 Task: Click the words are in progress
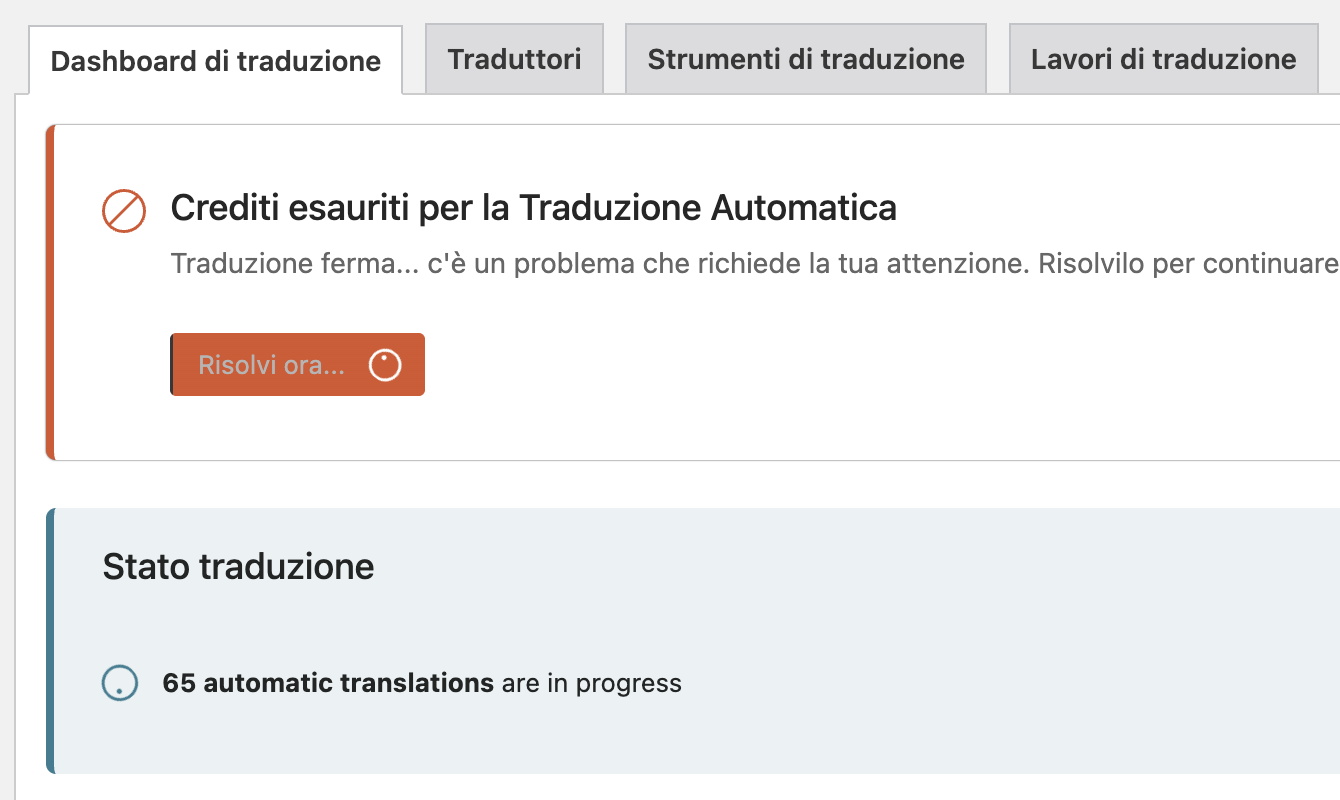[591, 684]
